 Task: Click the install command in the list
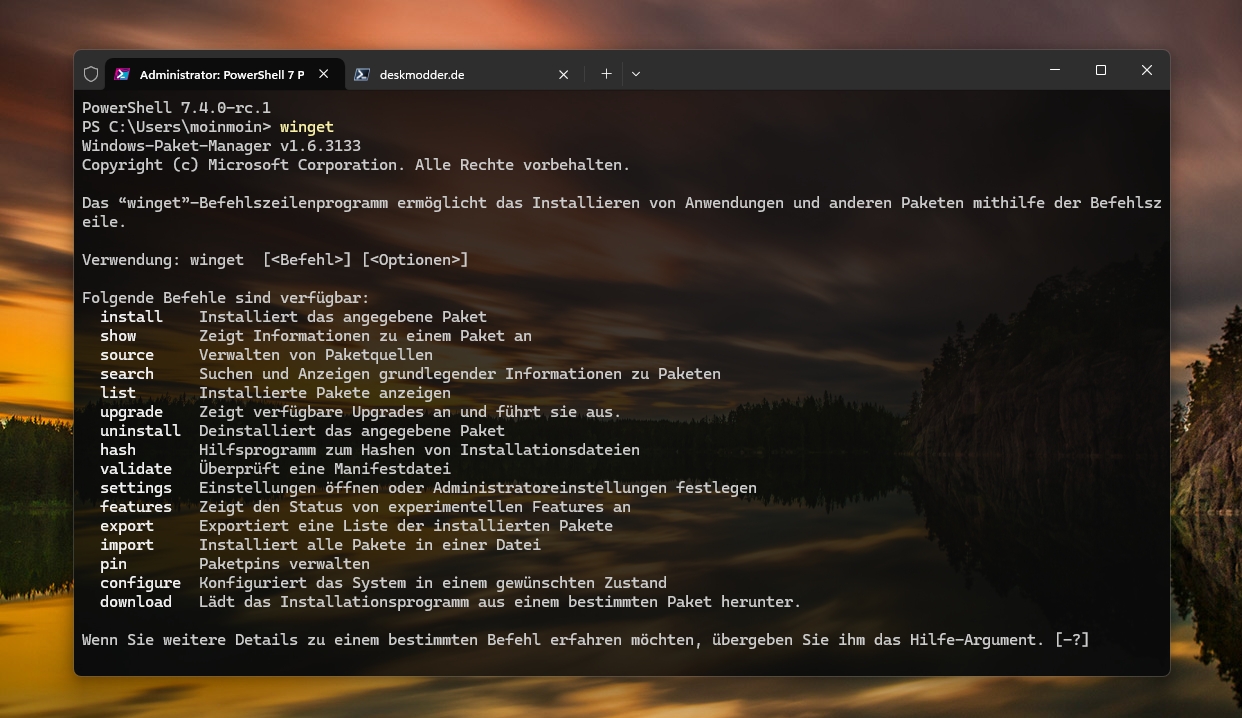pos(131,317)
